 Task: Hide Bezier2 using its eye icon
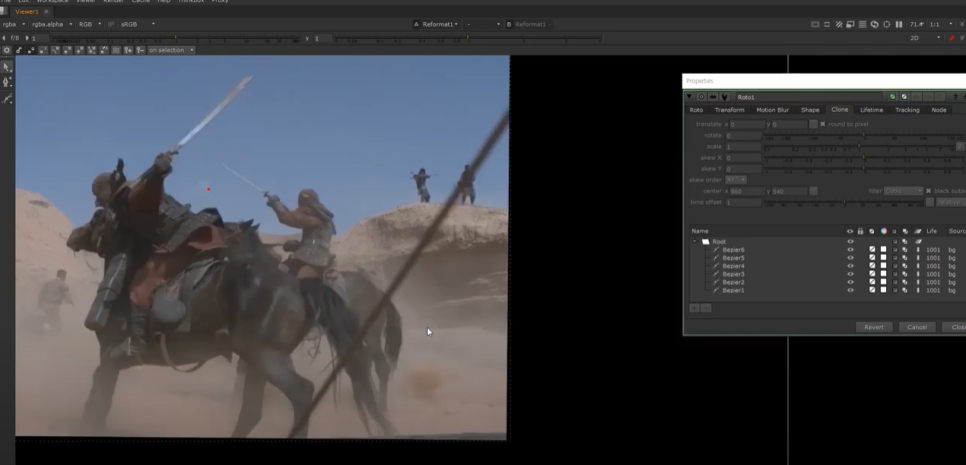pos(850,281)
